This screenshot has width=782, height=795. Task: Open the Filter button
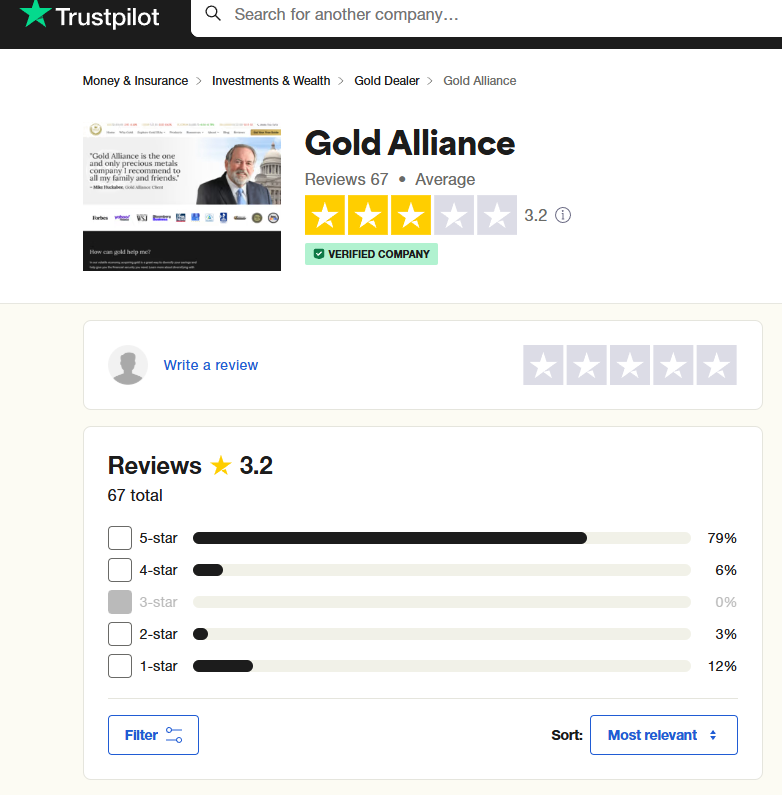point(153,735)
